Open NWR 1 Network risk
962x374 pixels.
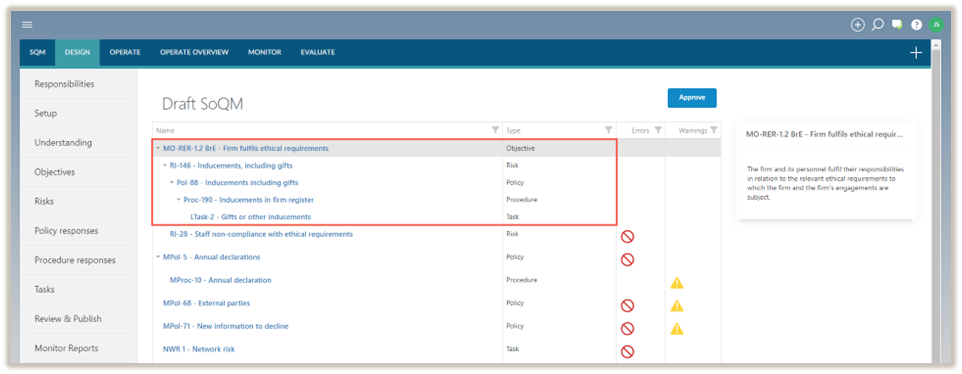(x=199, y=349)
